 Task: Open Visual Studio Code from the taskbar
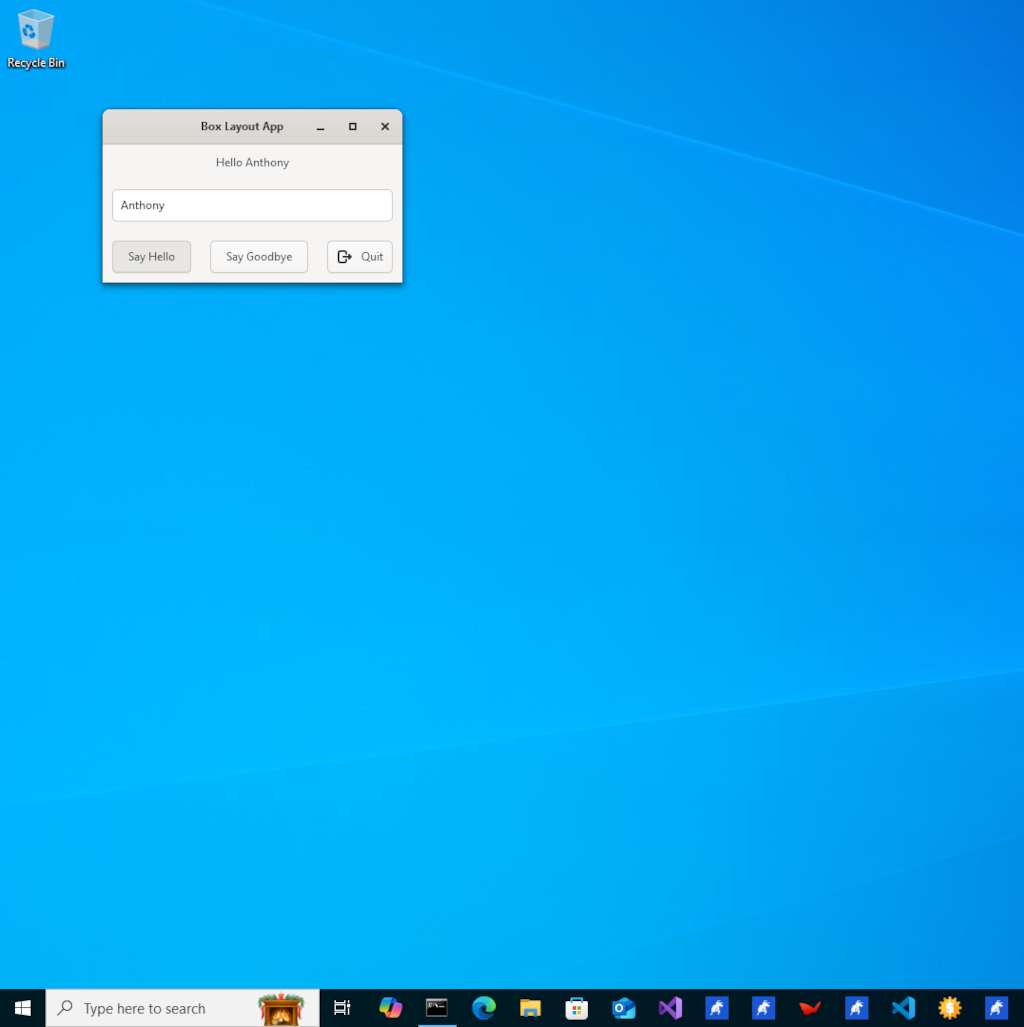pyautogui.click(x=903, y=1007)
